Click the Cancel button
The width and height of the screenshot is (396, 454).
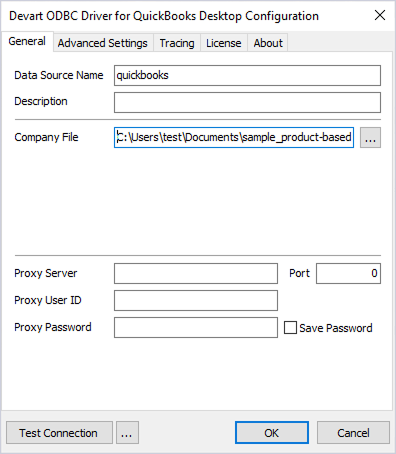pos(353,433)
